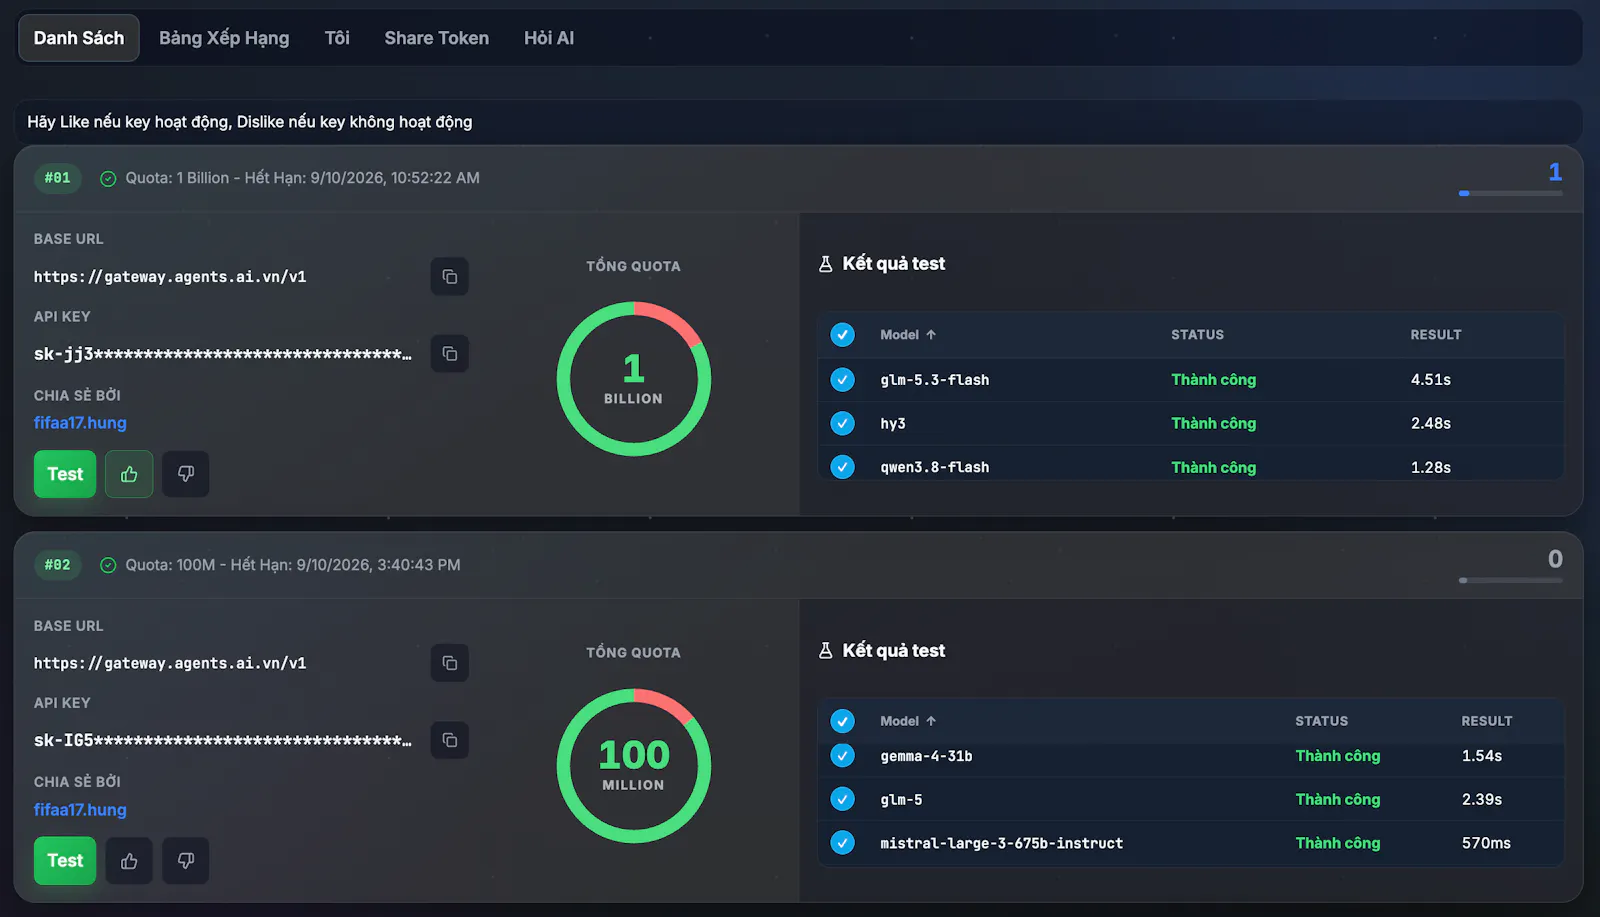Click the 100 Million quota ring chart
This screenshot has height=917, width=1600.
point(634,766)
